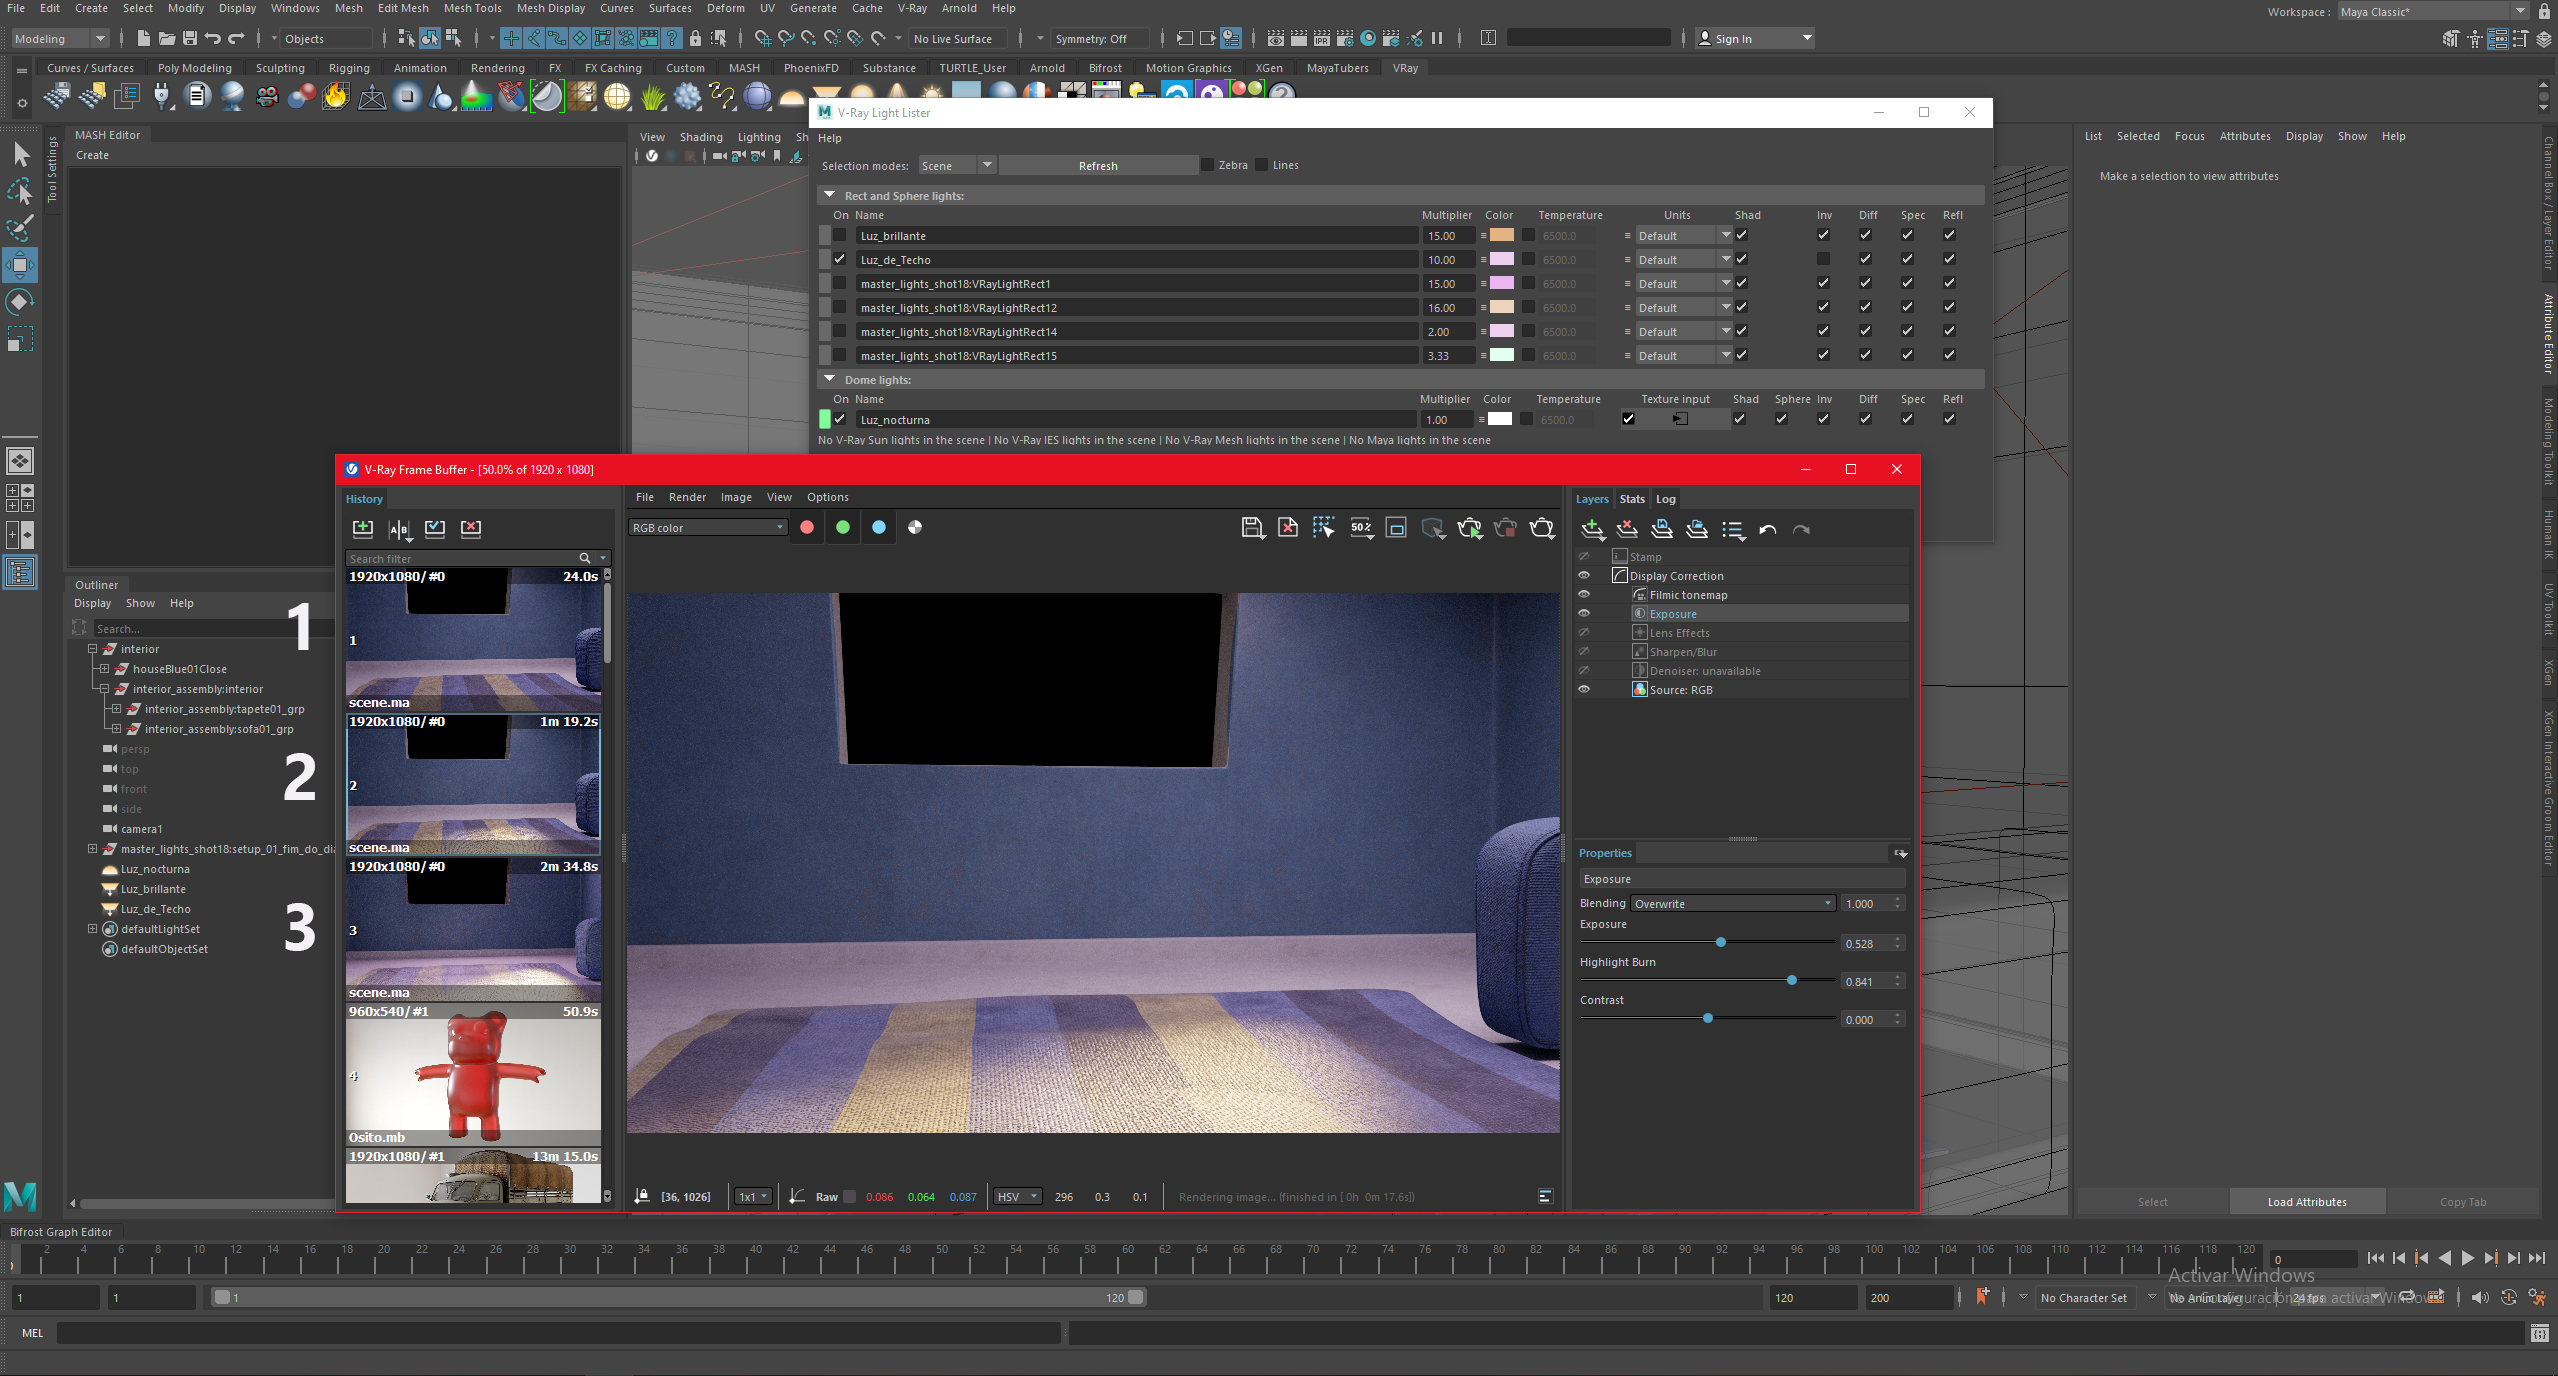Delete selected history image
The height and width of the screenshot is (1376, 2558).
(471, 528)
